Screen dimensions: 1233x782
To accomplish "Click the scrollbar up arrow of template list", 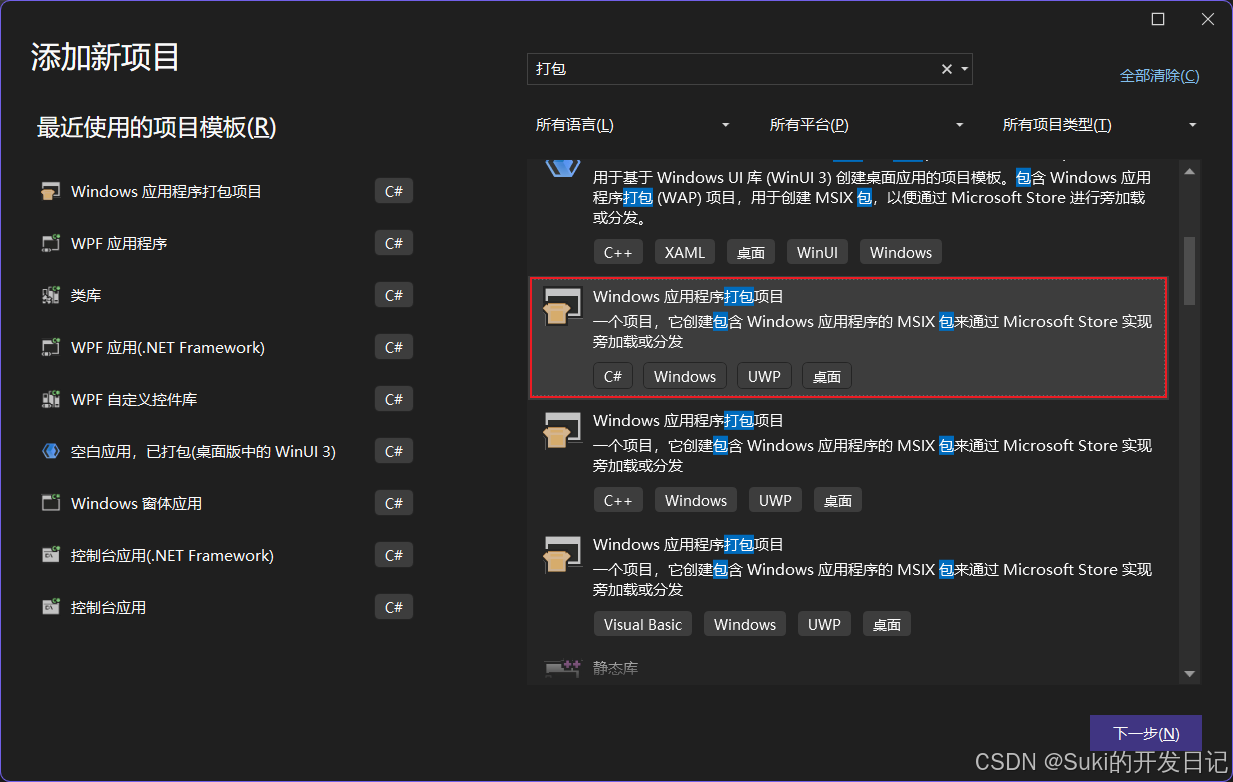I will coord(1189,173).
